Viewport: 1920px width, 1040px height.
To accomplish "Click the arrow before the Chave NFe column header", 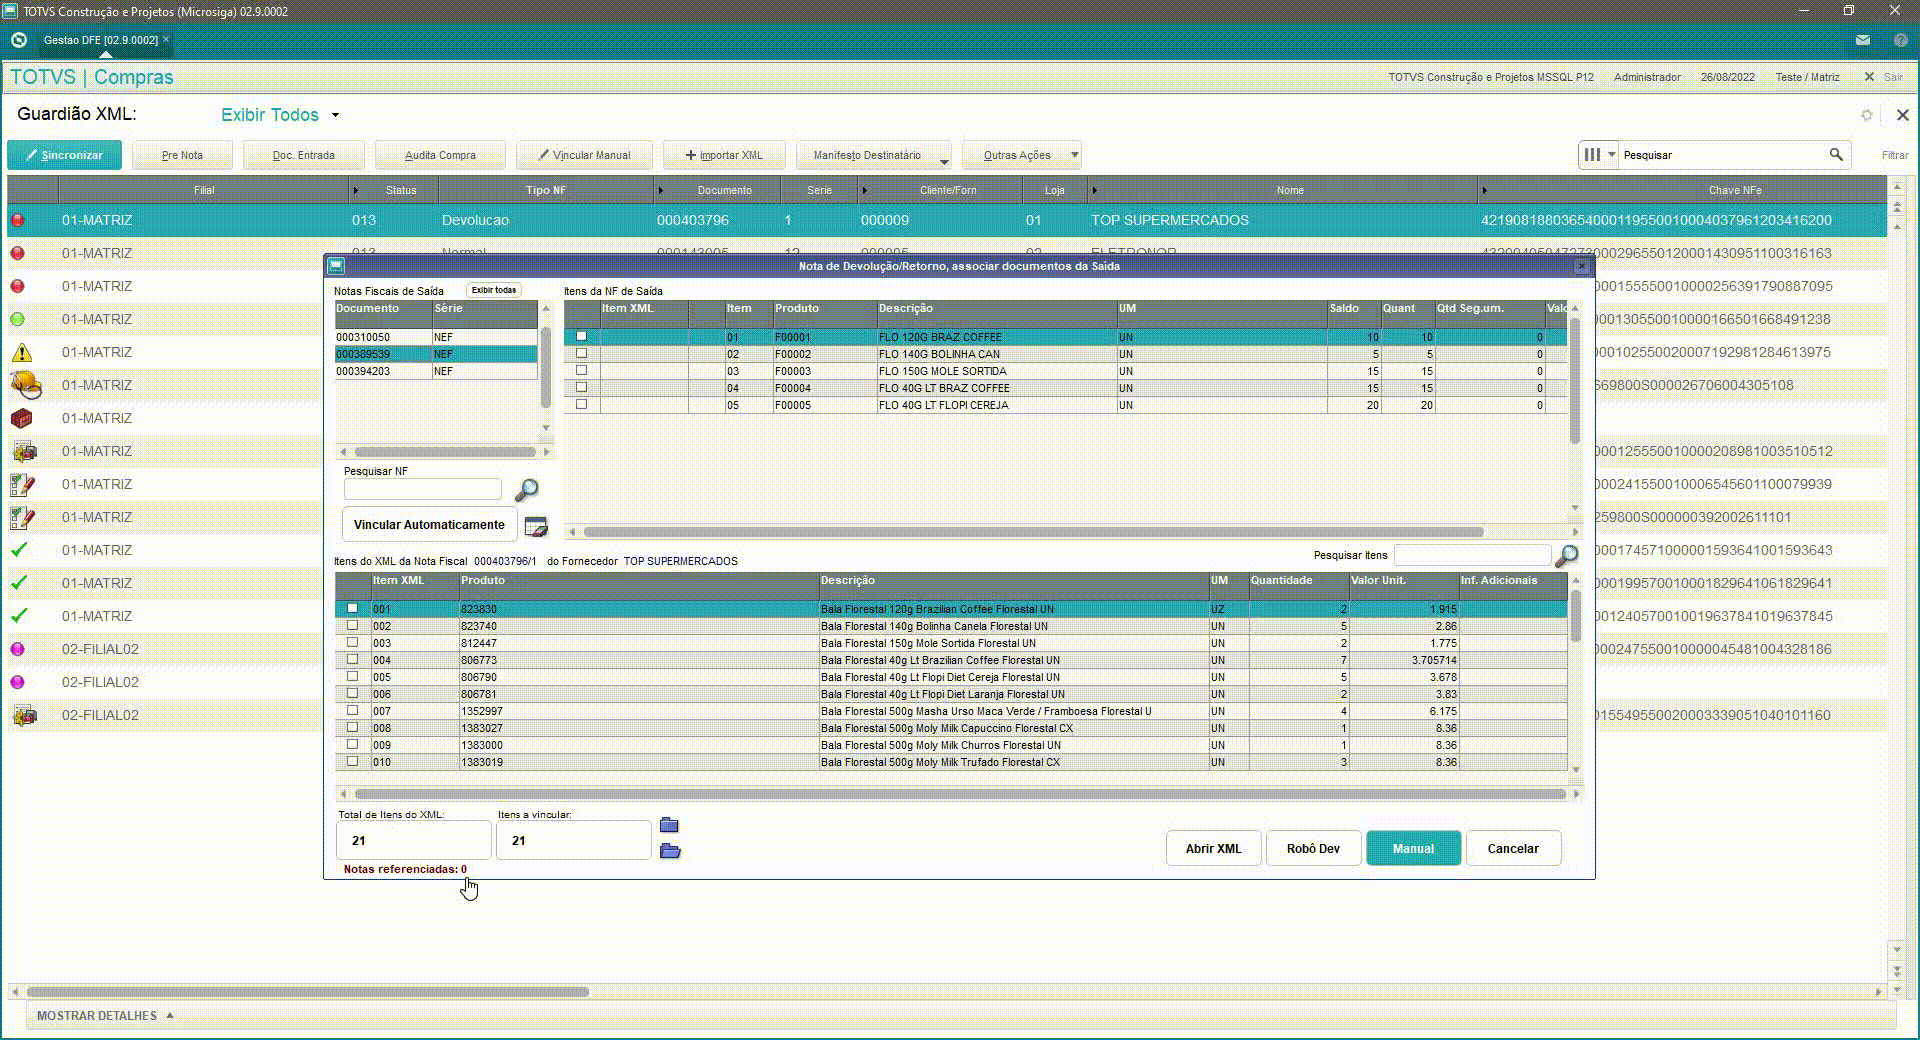I will coord(1484,190).
